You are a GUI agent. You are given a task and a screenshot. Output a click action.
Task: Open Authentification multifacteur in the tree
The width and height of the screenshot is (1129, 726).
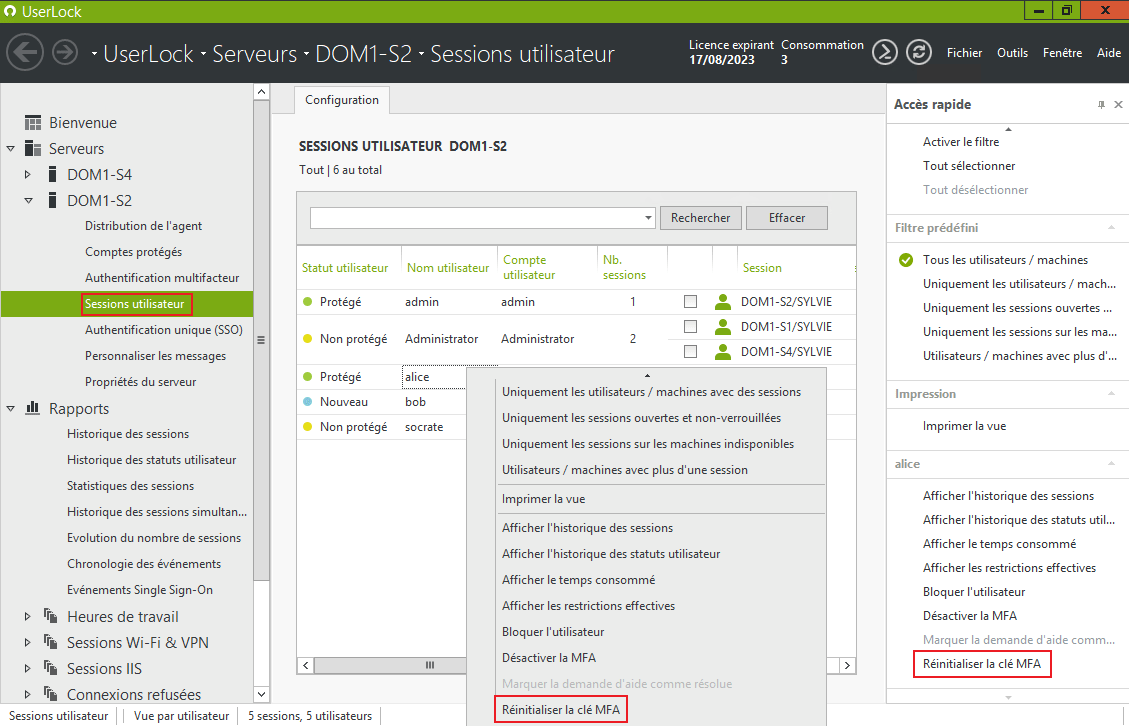[x=162, y=277]
